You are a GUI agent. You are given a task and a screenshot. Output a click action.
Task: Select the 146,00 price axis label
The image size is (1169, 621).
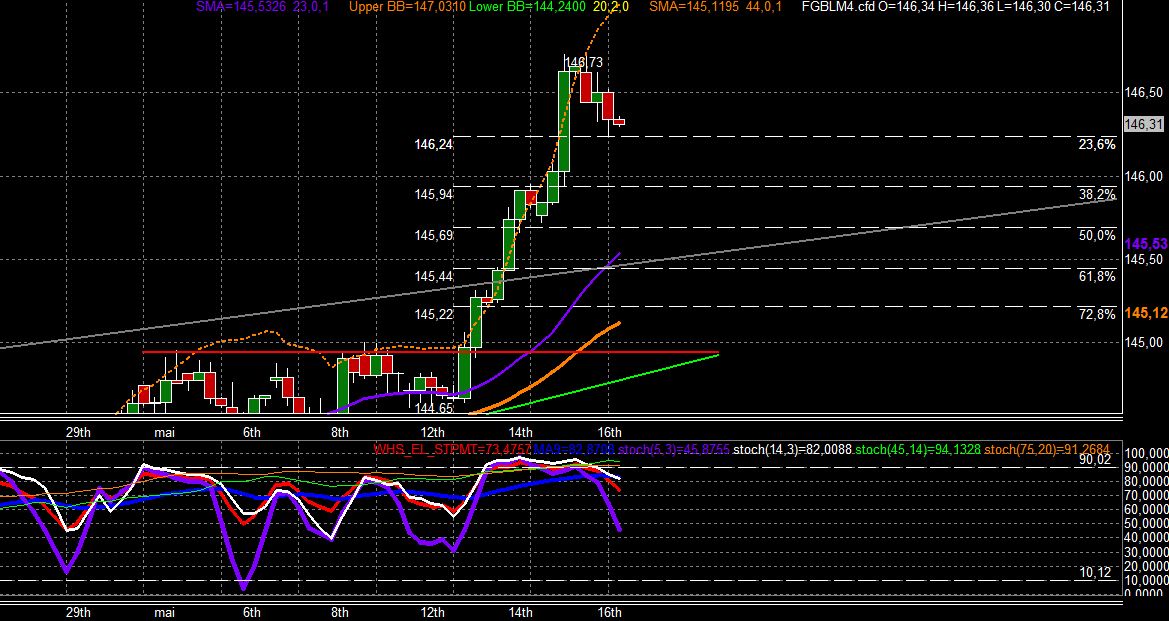[x=1144, y=176]
